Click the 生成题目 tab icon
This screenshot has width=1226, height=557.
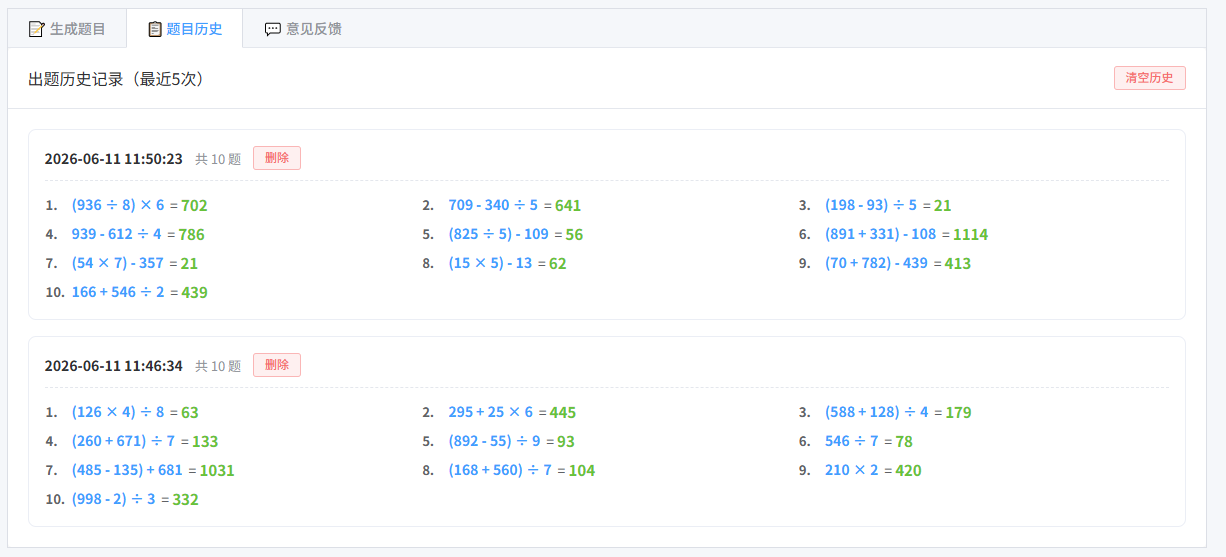36,29
